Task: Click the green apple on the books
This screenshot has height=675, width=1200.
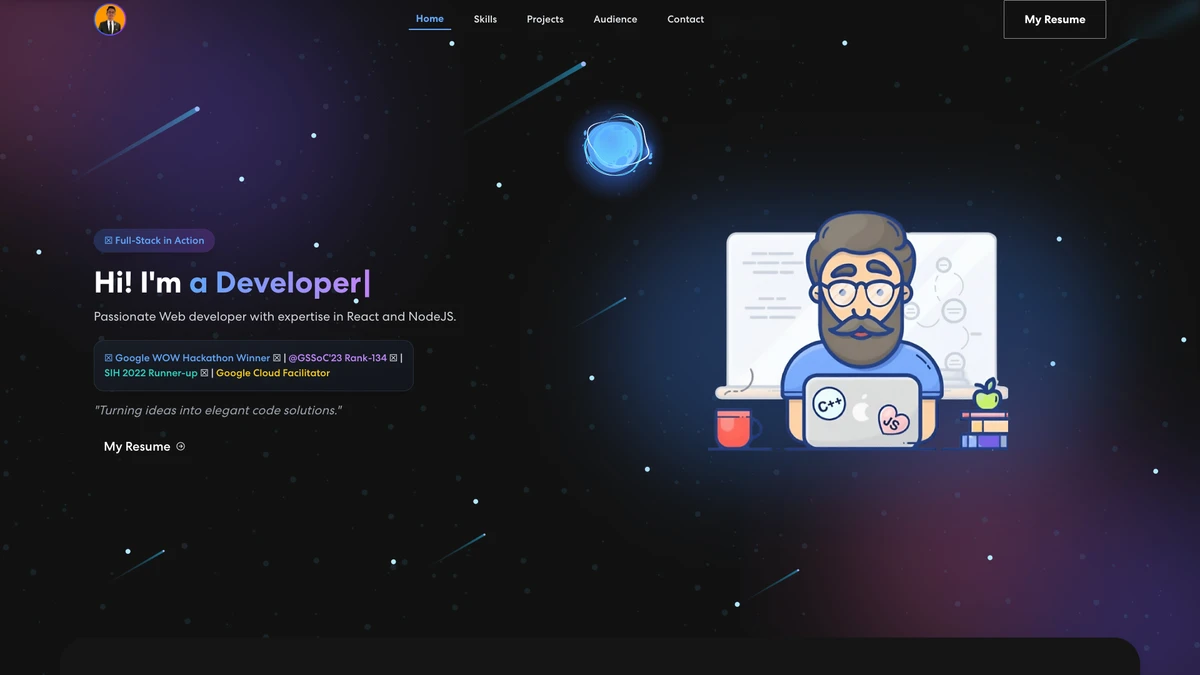Action: 987,395
